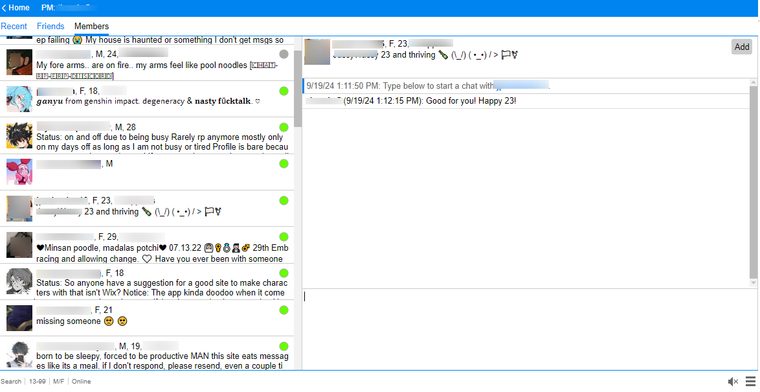Go back with the Home arrow
Screen dimensions: 760x392
(15, 8)
